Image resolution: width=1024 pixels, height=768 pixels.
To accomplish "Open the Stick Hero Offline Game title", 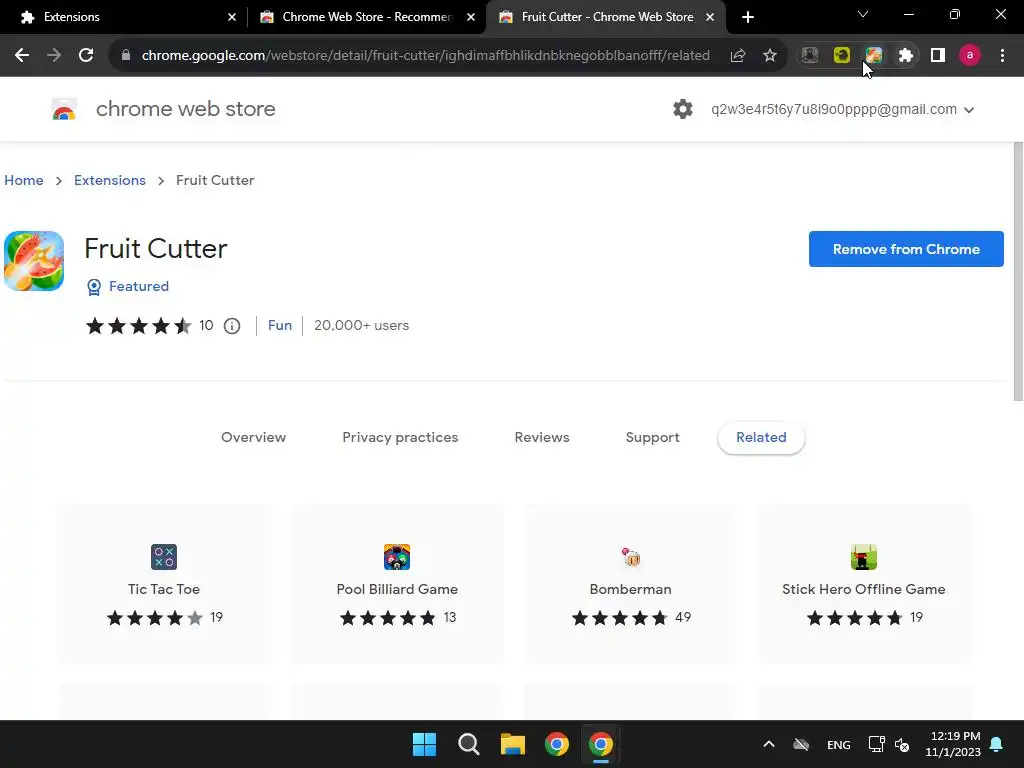I will (863, 589).
